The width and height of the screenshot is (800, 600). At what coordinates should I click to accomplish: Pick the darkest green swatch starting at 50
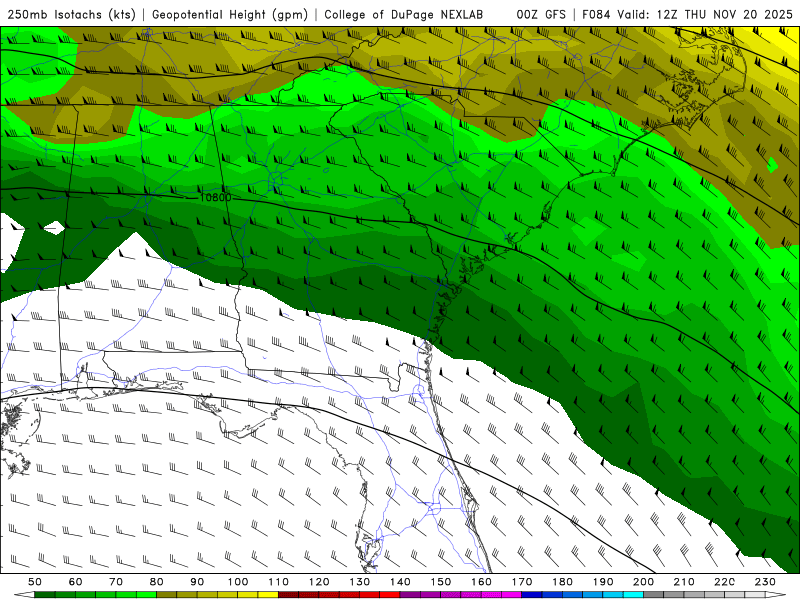coord(45,595)
